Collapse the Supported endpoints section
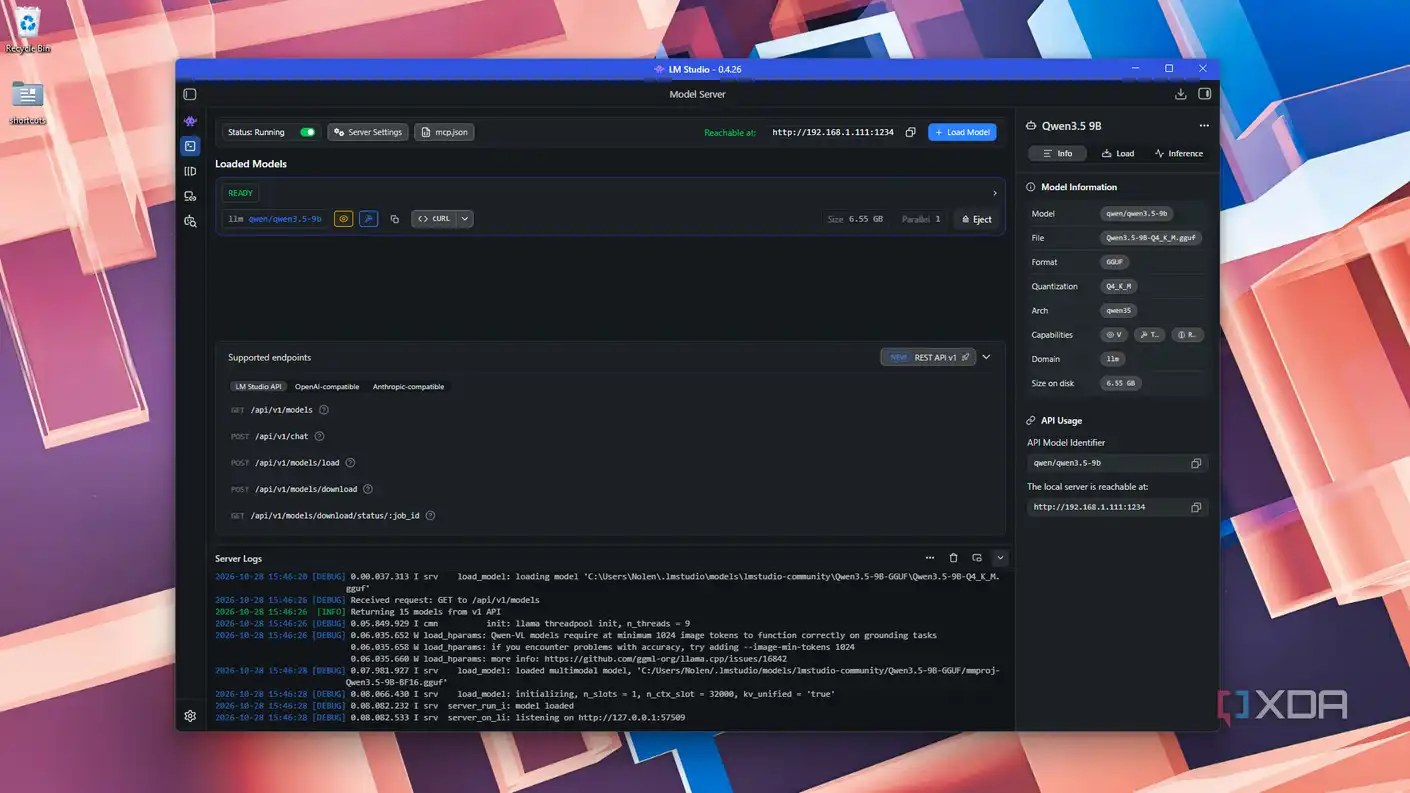 [986, 357]
